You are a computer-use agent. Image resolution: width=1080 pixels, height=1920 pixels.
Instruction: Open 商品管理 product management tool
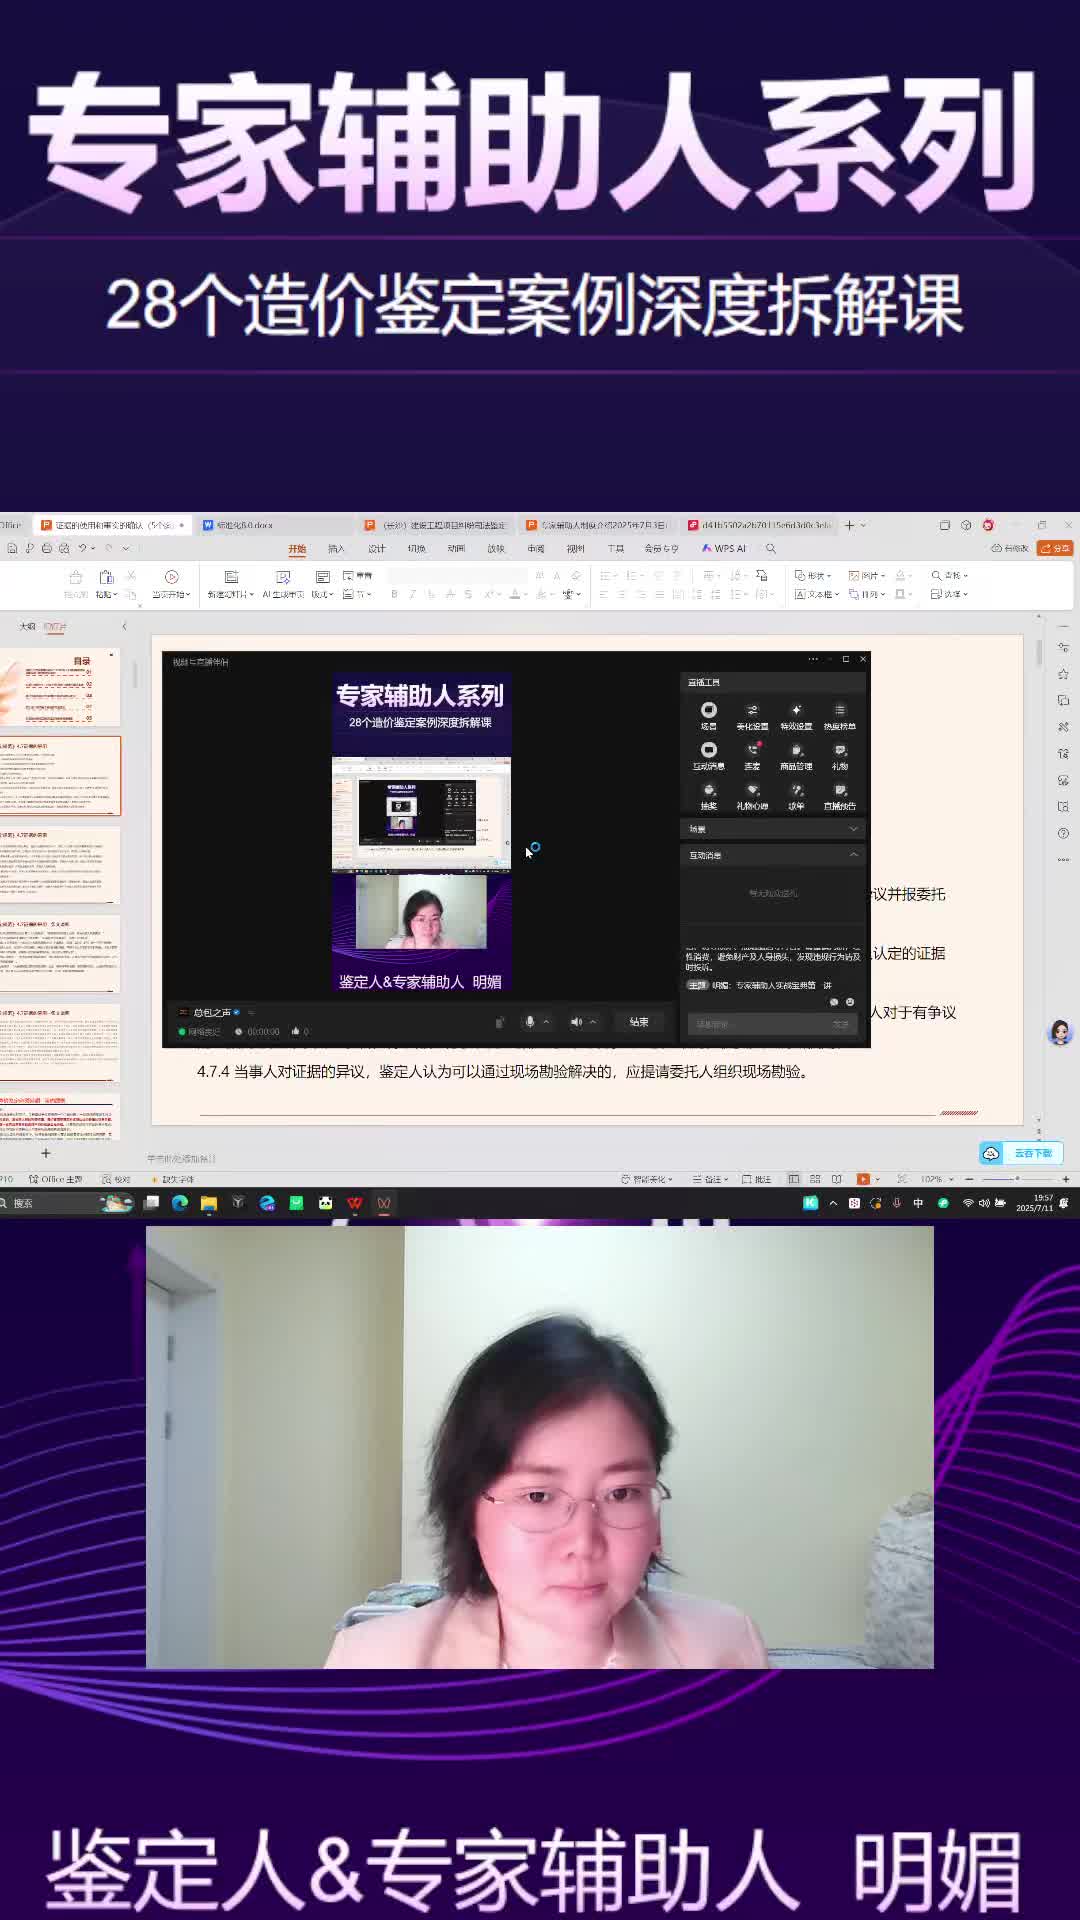[x=796, y=756]
